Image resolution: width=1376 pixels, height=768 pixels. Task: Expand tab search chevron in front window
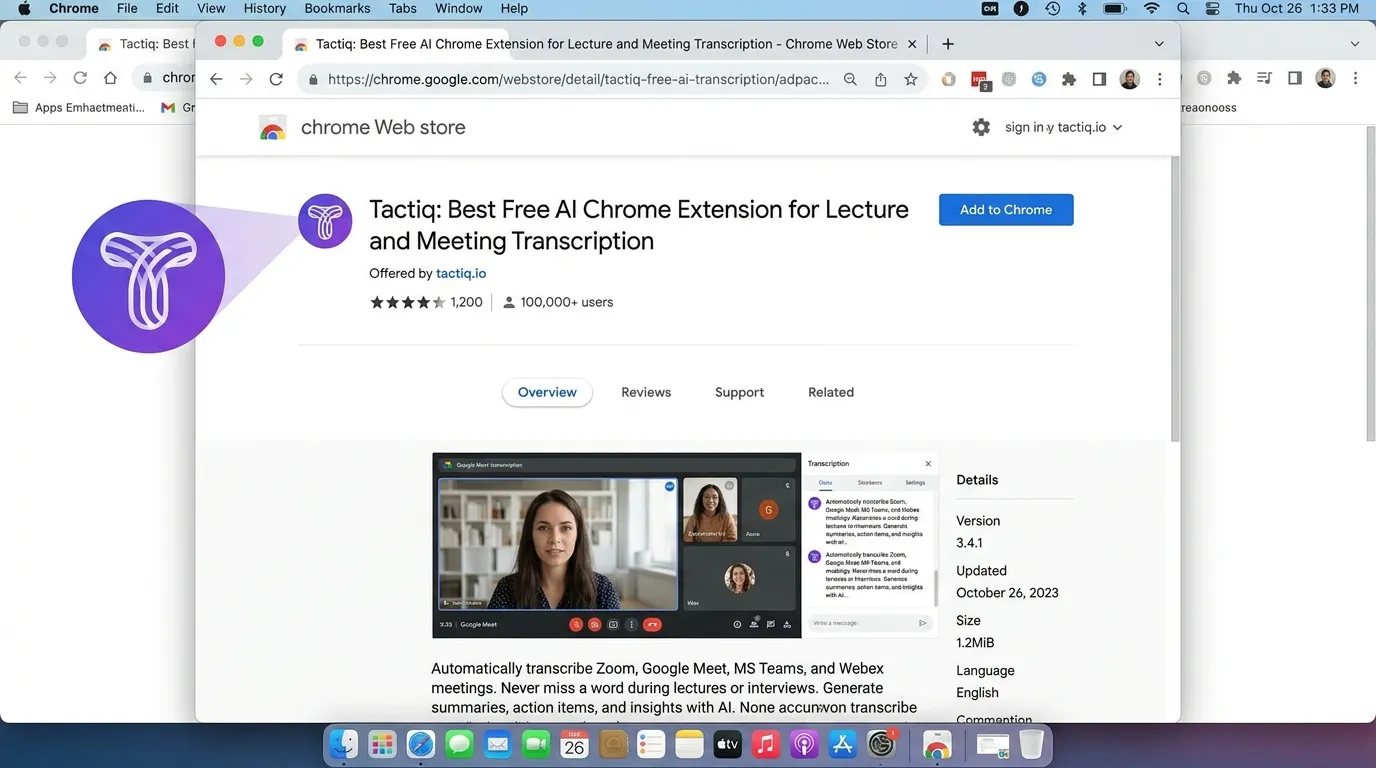[1159, 44]
